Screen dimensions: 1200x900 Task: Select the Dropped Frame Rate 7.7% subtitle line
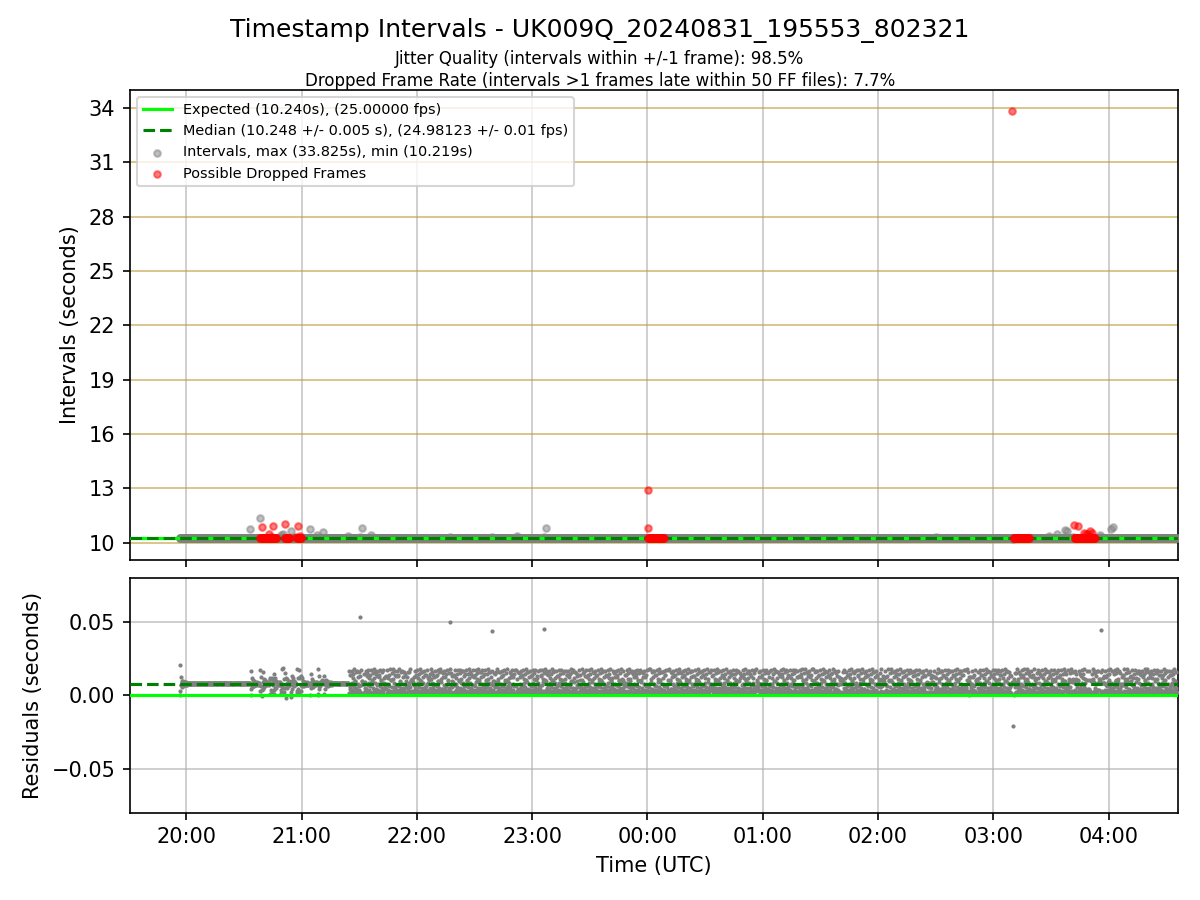(599, 79)
